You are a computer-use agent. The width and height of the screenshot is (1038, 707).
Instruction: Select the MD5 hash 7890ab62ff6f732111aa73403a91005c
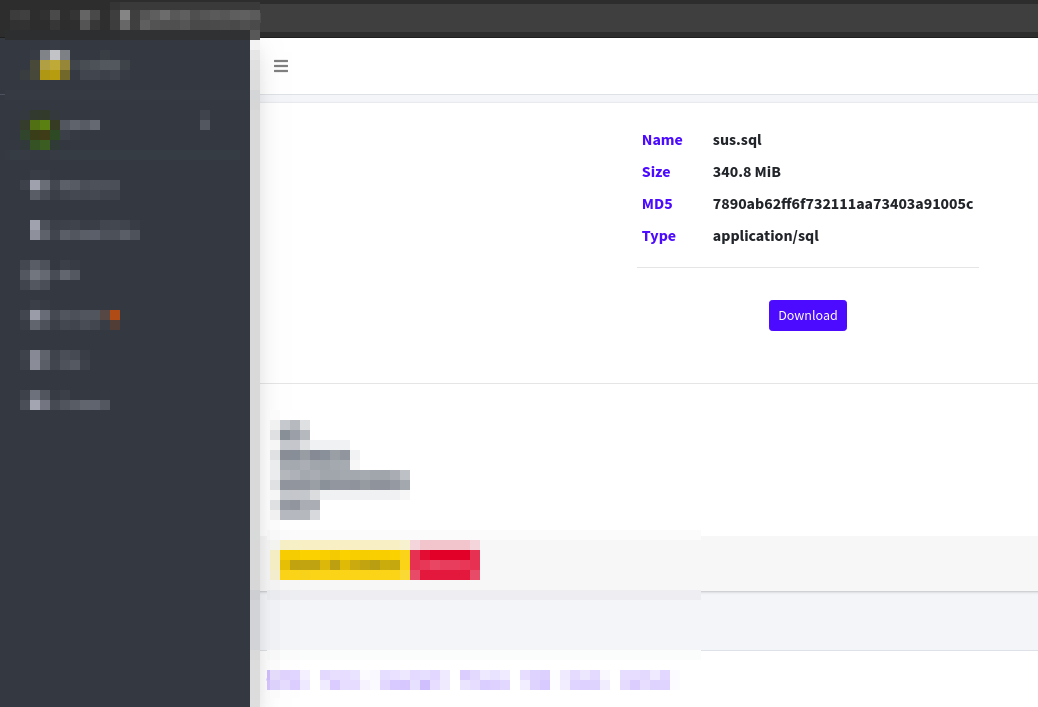[x=843, y=204]
